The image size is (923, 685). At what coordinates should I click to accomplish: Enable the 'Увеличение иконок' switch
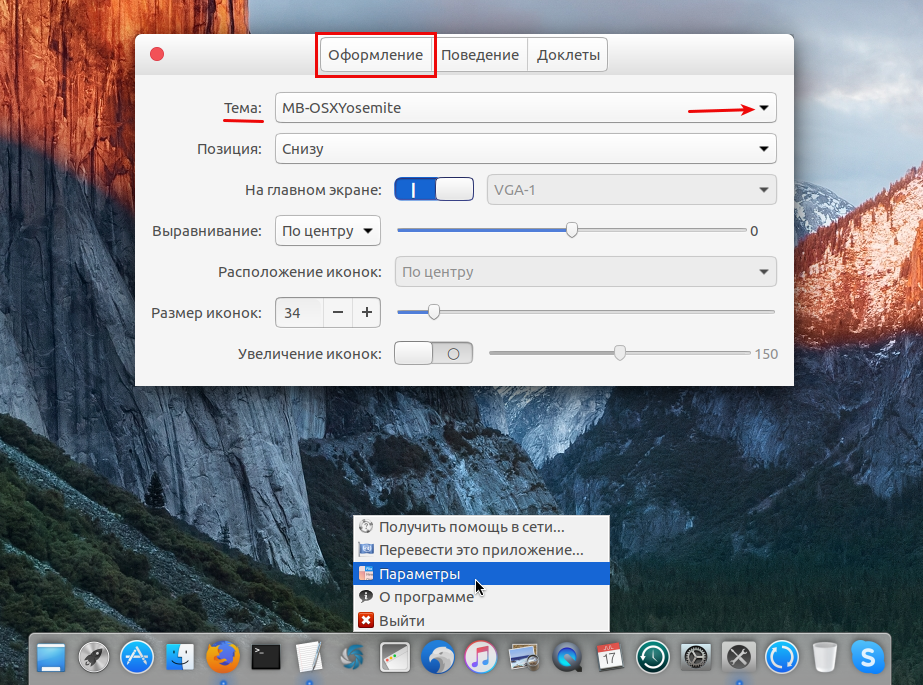433,353
